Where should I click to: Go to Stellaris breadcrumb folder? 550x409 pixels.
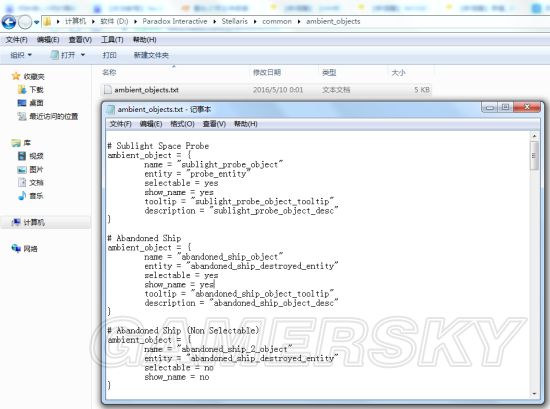[x=234, y=21]
